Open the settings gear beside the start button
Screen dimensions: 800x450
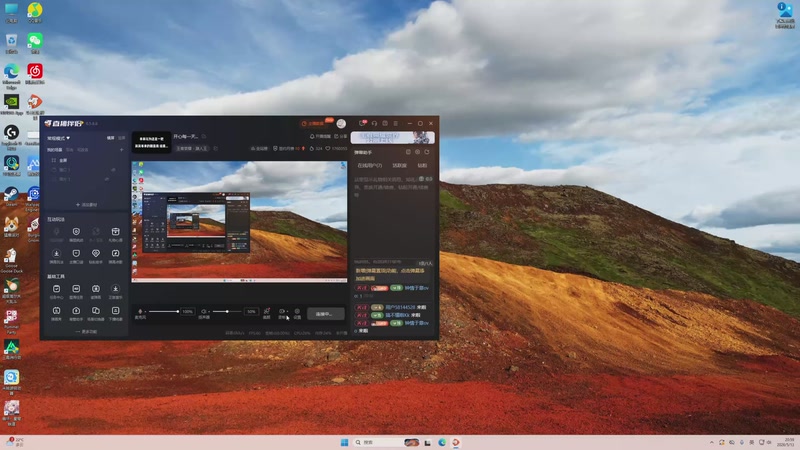[297, 311]
